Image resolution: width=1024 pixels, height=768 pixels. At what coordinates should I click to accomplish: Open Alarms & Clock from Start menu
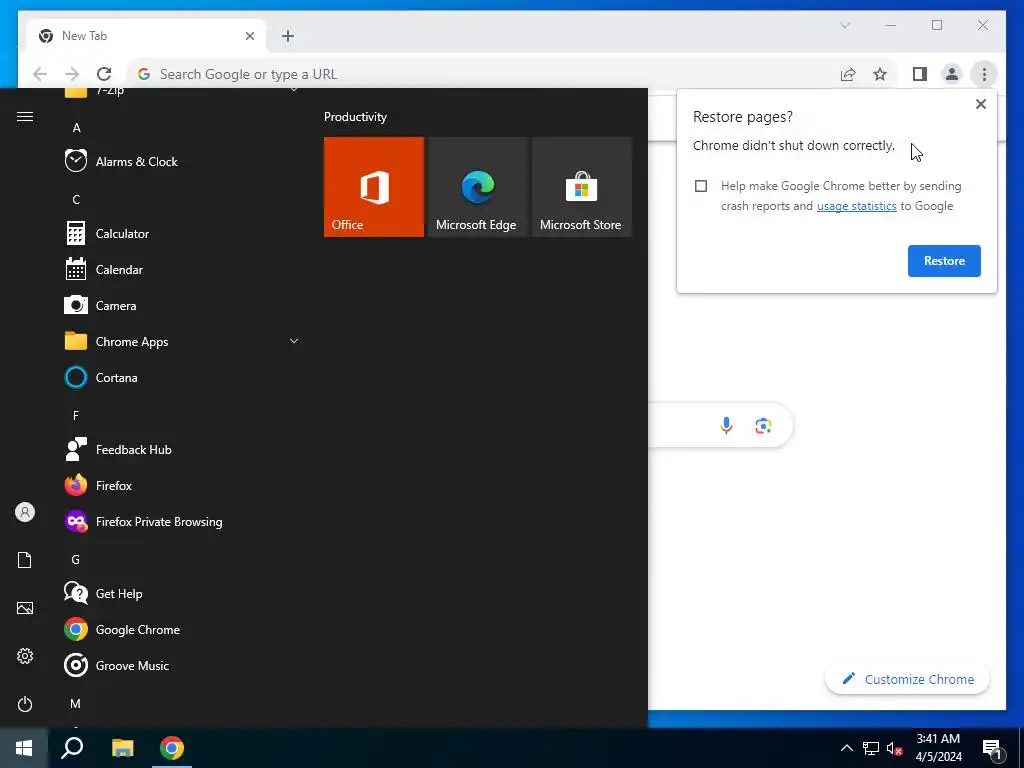(x=184, y=161)
